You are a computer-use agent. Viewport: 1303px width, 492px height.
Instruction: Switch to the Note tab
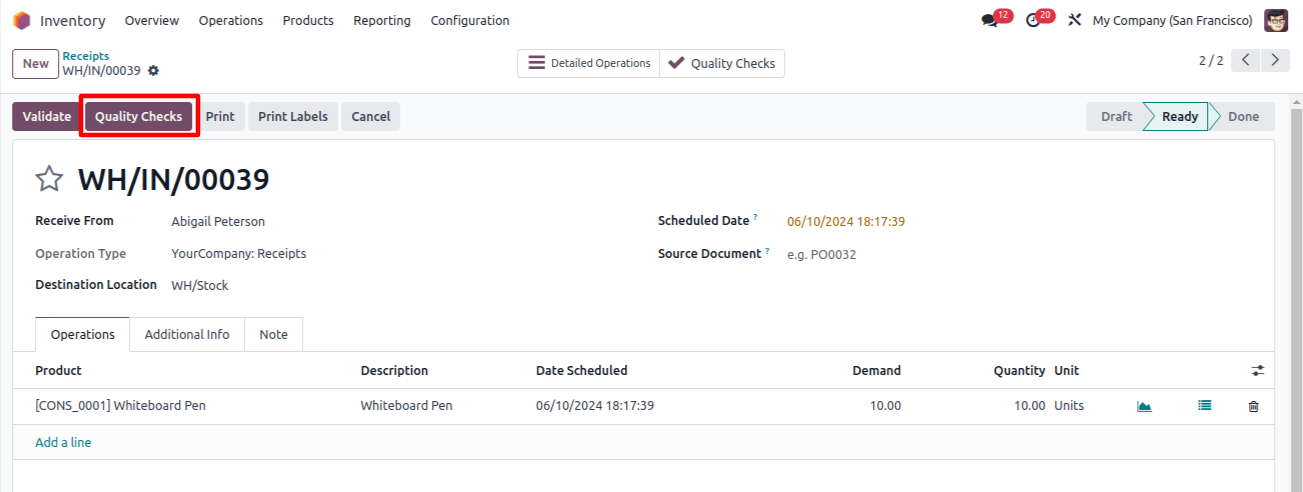273,334
